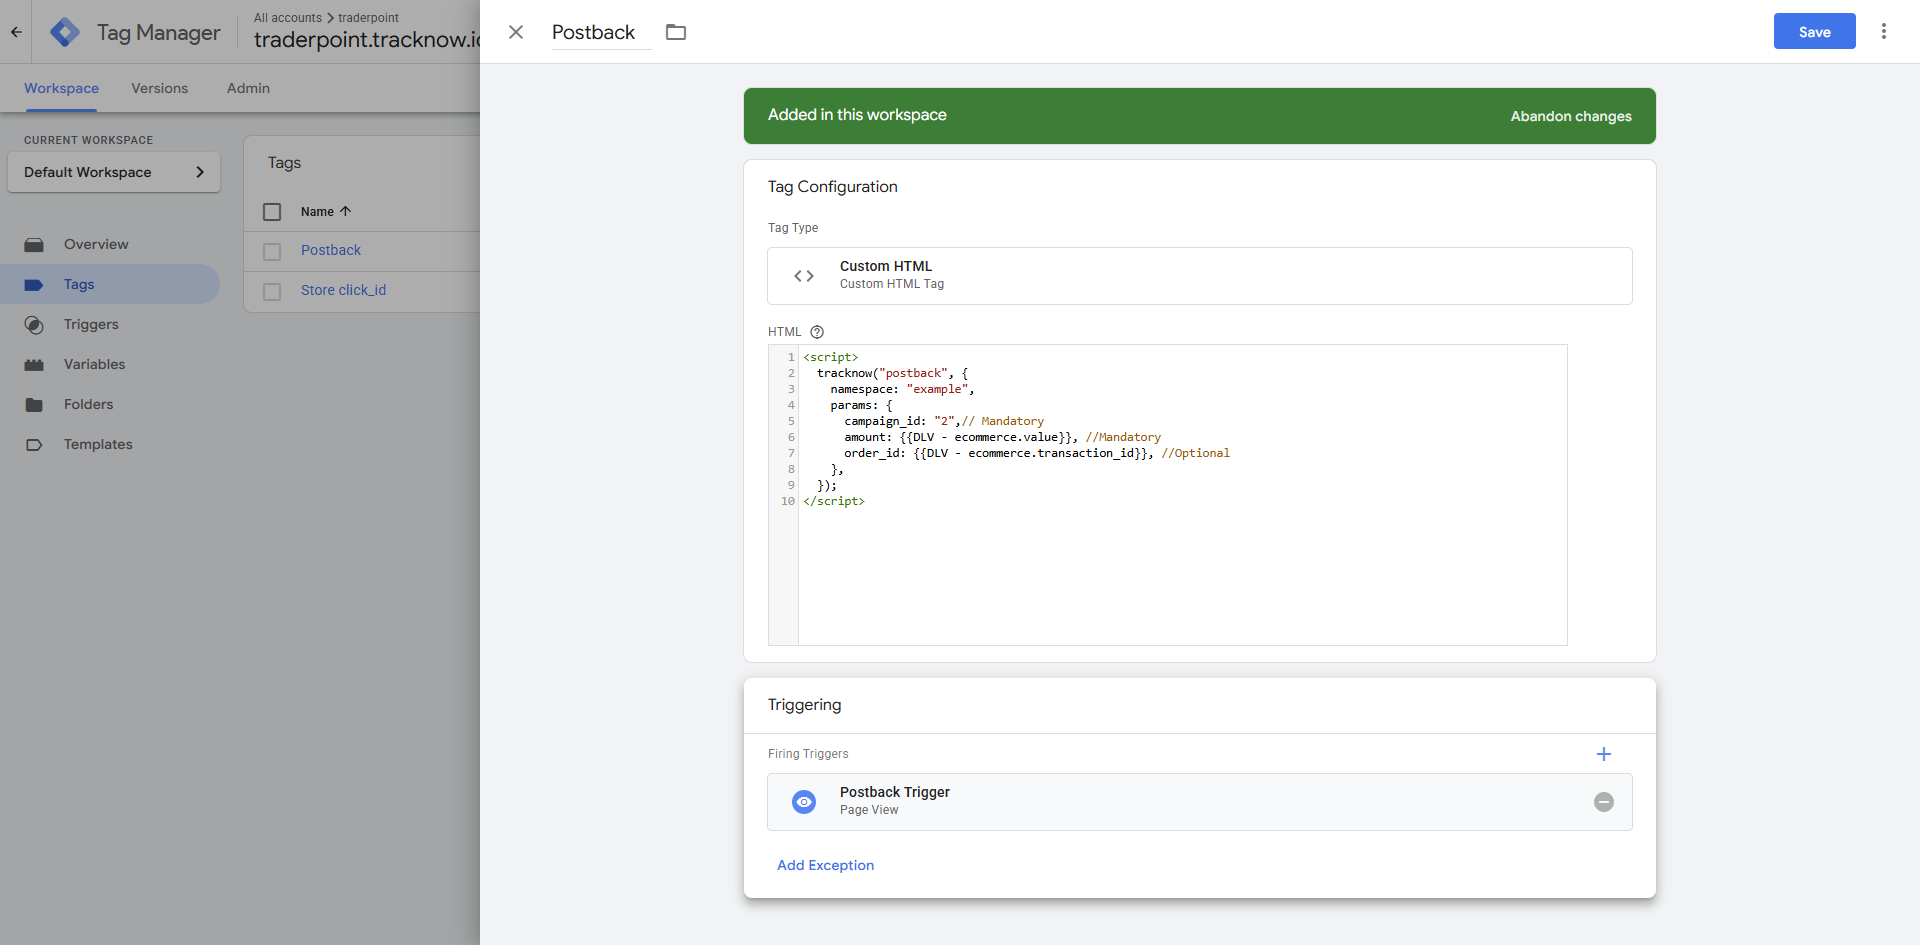
Task: Check the Postback tag checkbox
Action: [272, 251]
